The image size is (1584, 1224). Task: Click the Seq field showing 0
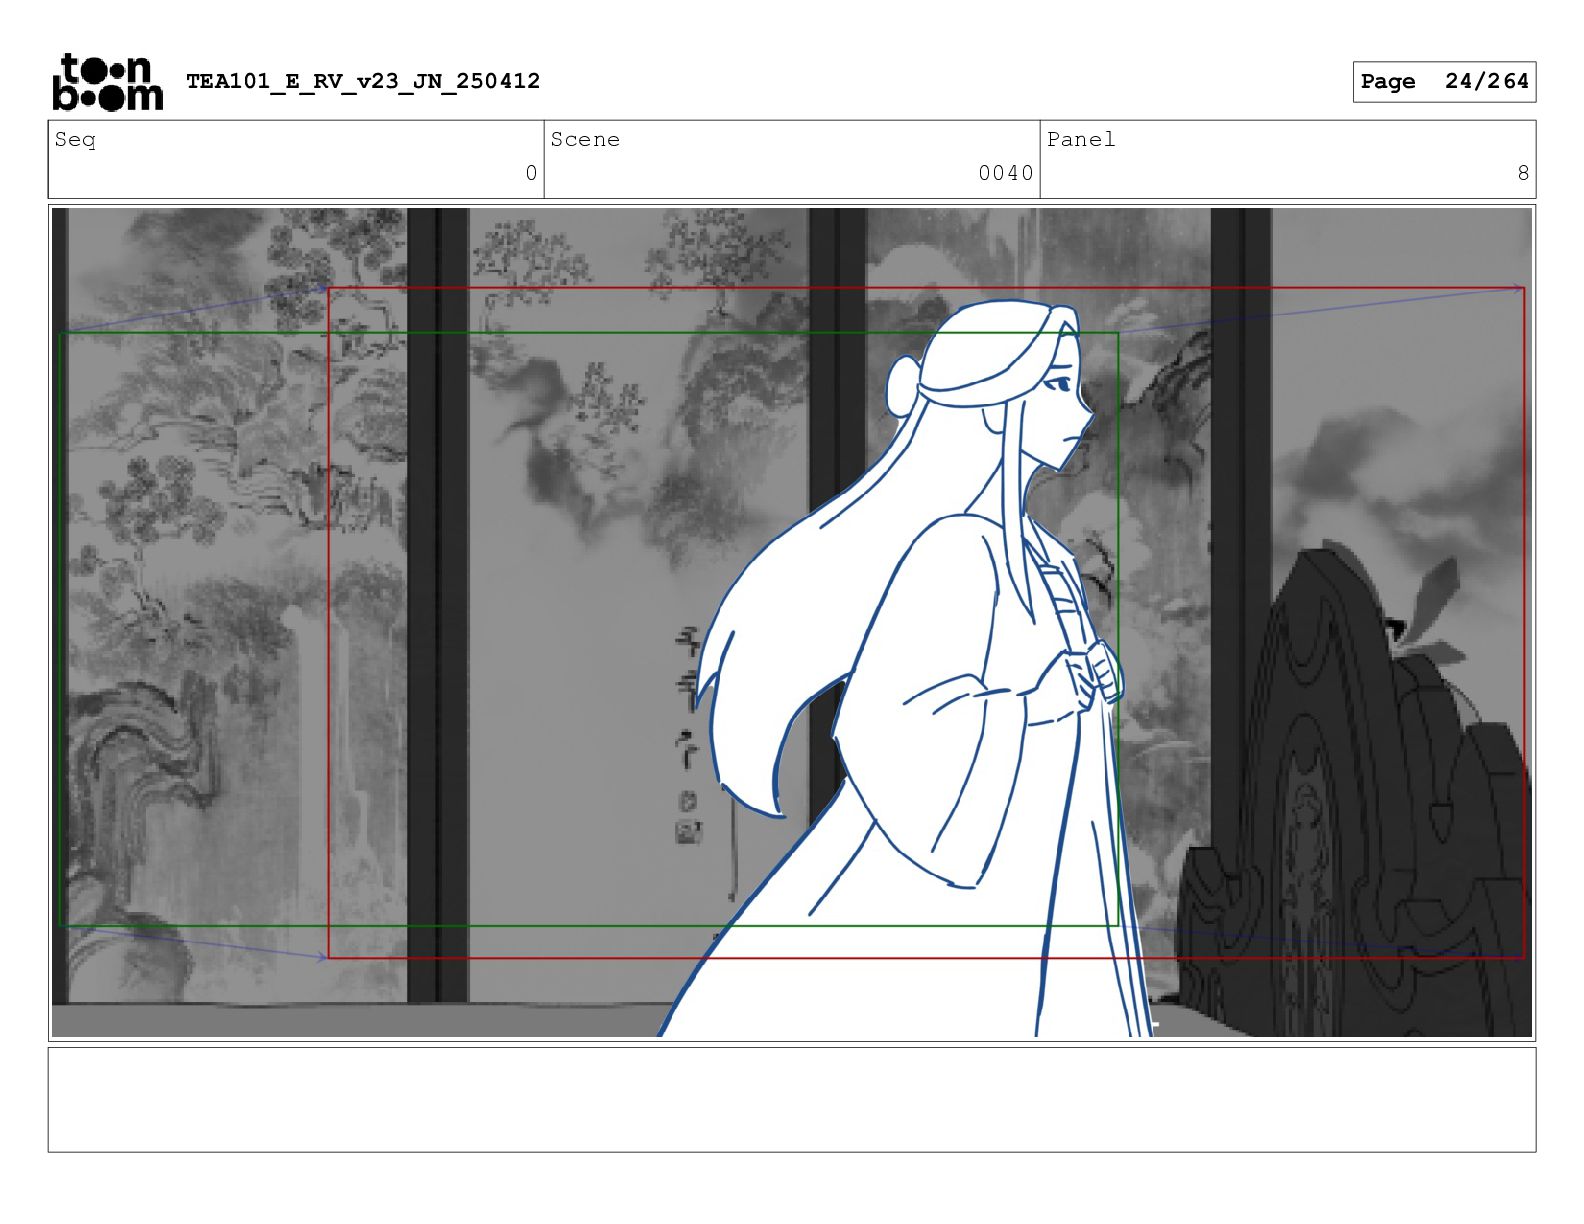pyautogui.click(x=296, y=160)
